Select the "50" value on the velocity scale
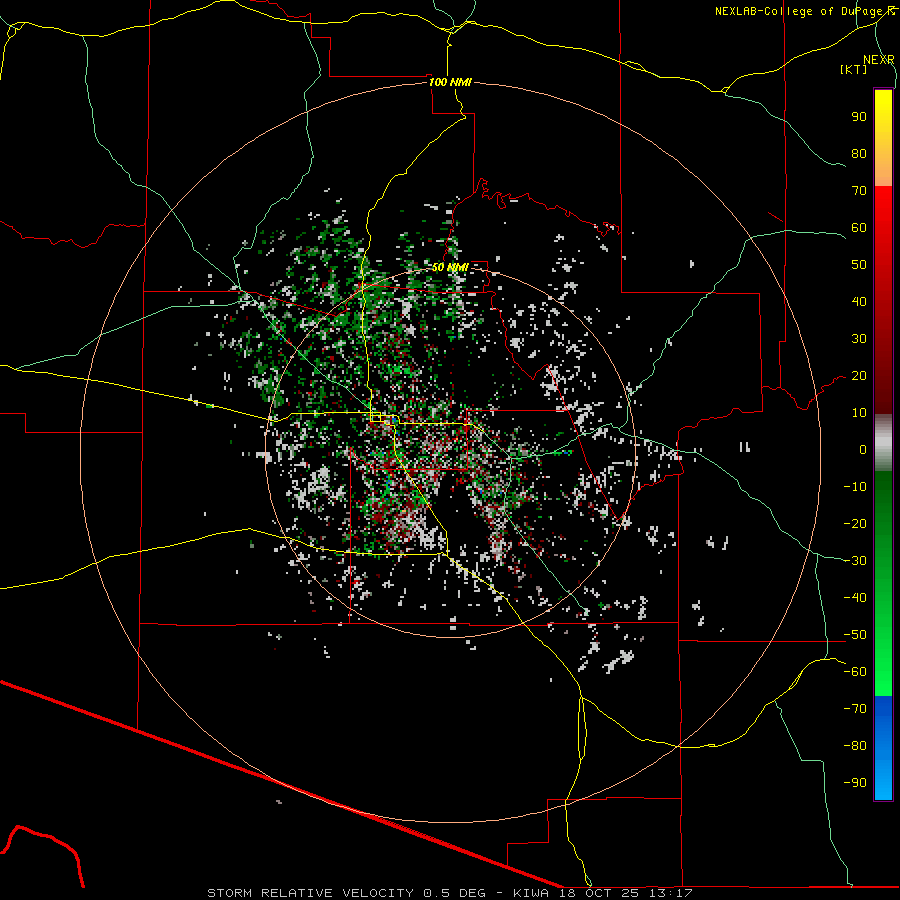Viewport: 900px width, 900px height. tap(859, 265)
